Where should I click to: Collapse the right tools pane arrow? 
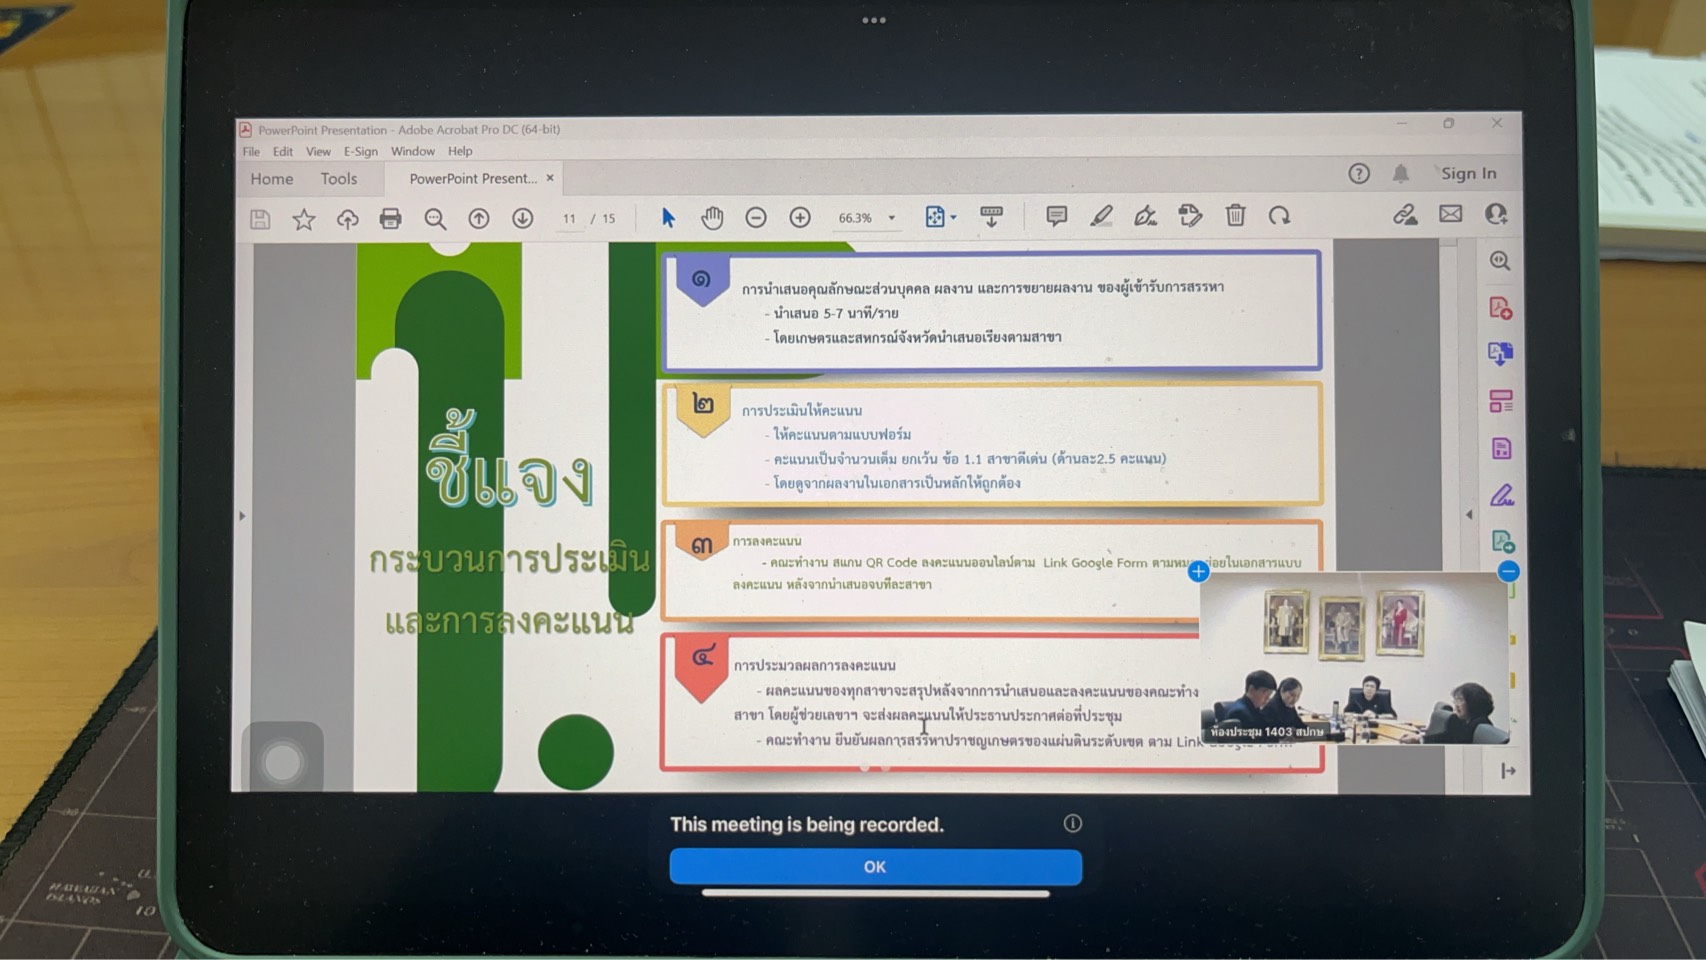click(x=1469, y=514)
